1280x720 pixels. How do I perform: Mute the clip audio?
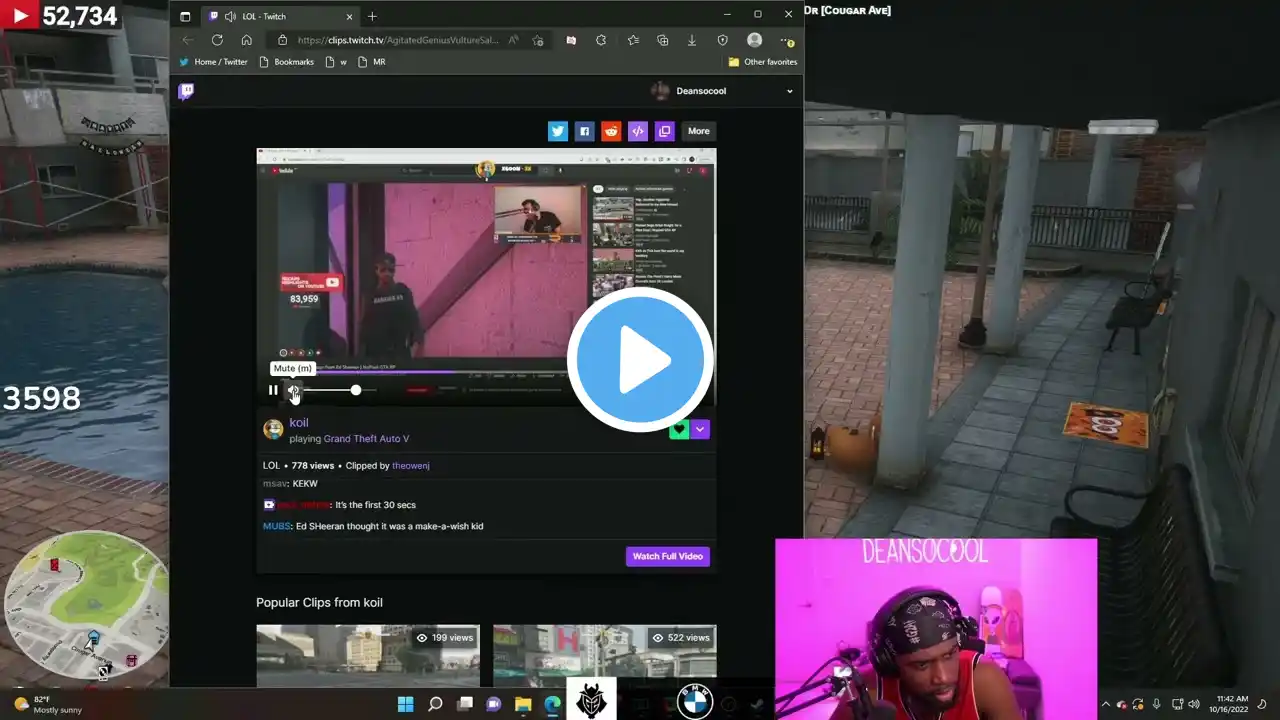pyautogui.click(x=293, y=390)
